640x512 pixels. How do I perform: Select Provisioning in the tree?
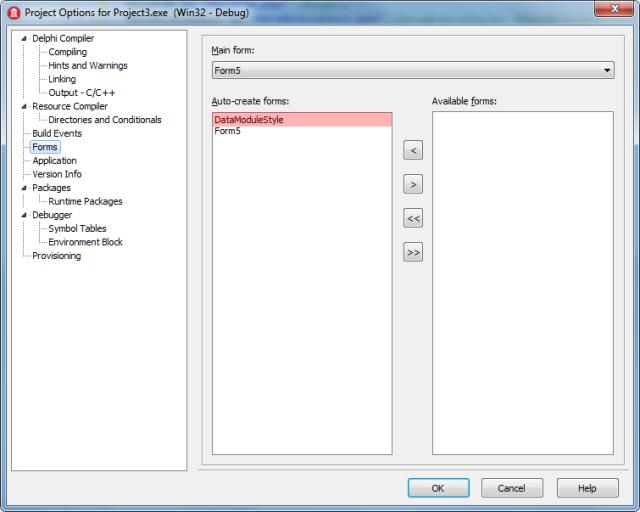point(56,256)
